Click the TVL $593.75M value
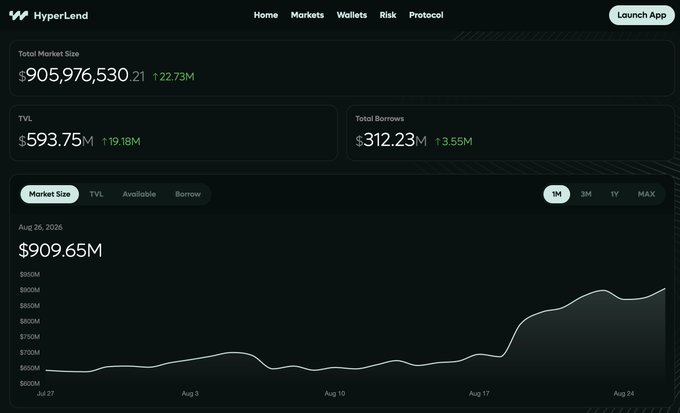The width and height of the screenshot is (680, 413). tap(56, 140)
